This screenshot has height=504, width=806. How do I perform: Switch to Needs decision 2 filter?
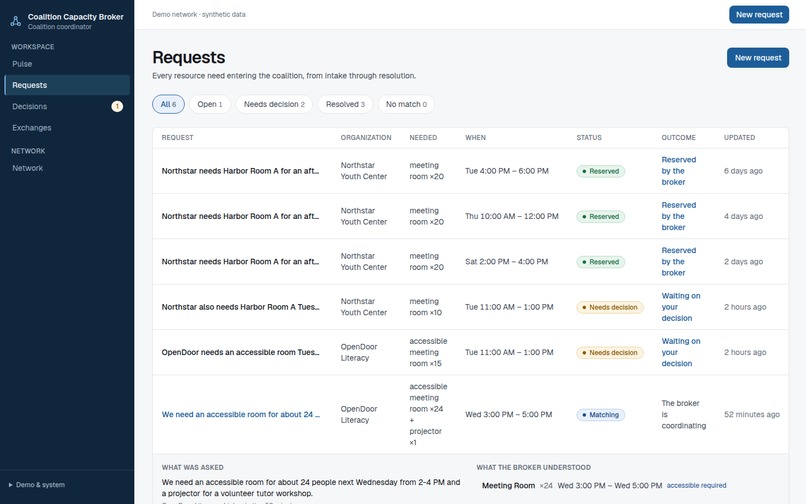click(x=274, y=104)
